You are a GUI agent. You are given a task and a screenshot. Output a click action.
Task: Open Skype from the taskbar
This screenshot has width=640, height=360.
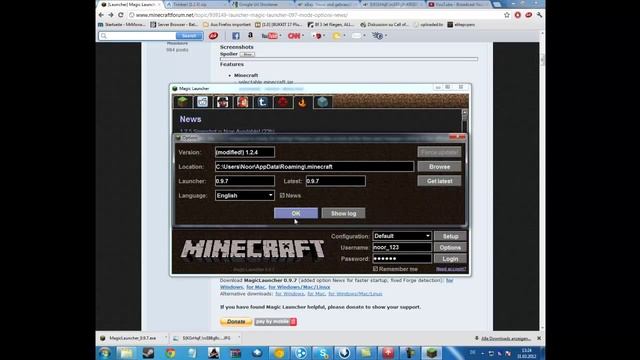(x=322, y=353)
